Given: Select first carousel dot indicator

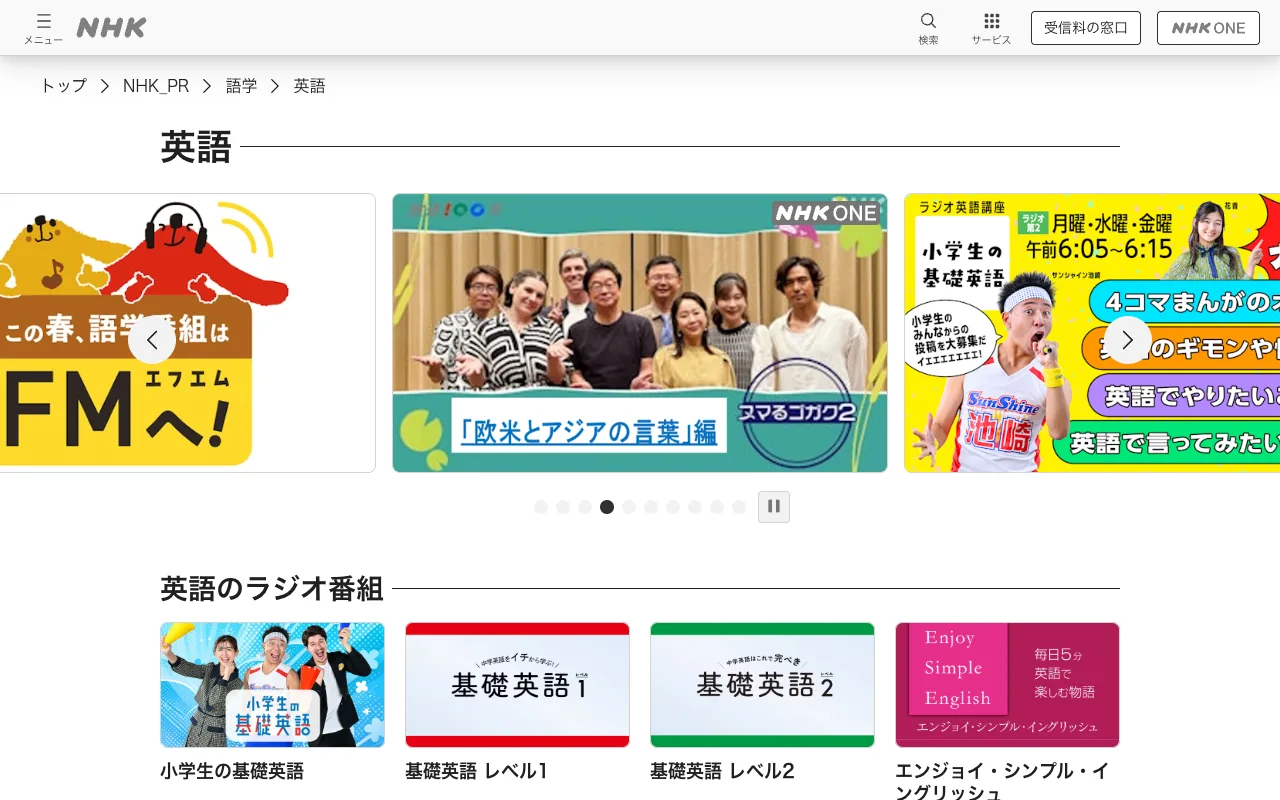Looking at the screenshot, I should click(x=541, y=507).
